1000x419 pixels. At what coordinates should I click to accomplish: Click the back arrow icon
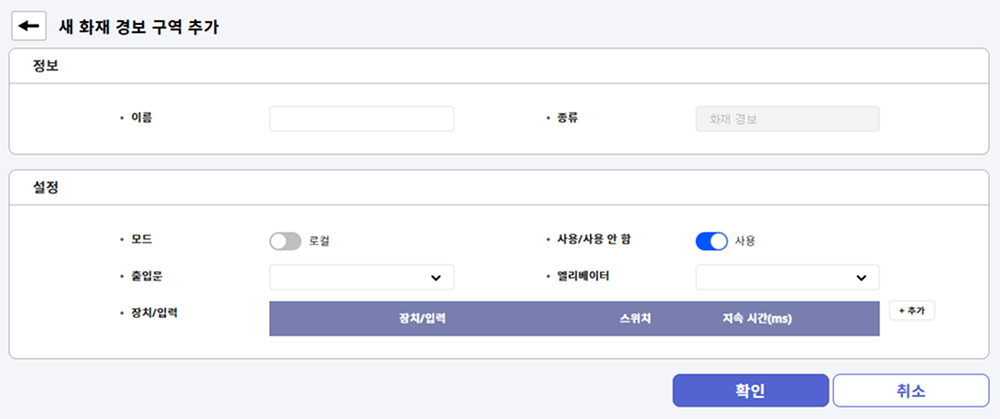[29, 27]
